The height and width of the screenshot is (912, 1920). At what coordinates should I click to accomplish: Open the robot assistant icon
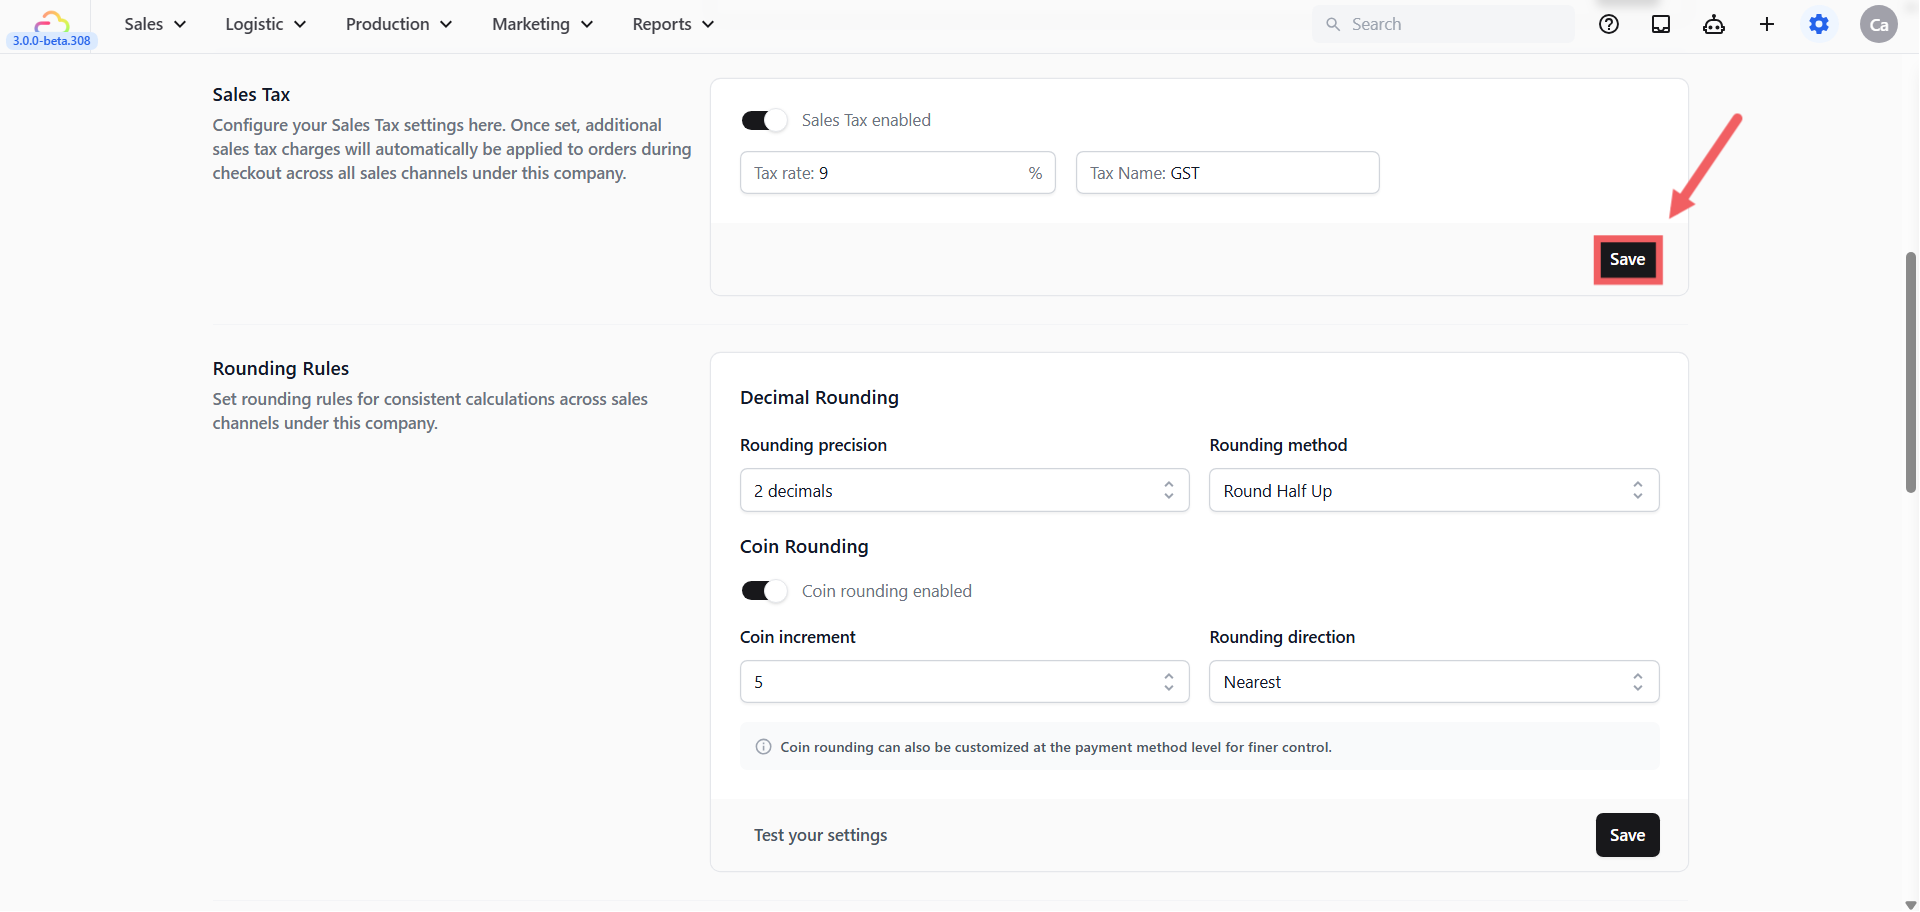[1714, 24]
